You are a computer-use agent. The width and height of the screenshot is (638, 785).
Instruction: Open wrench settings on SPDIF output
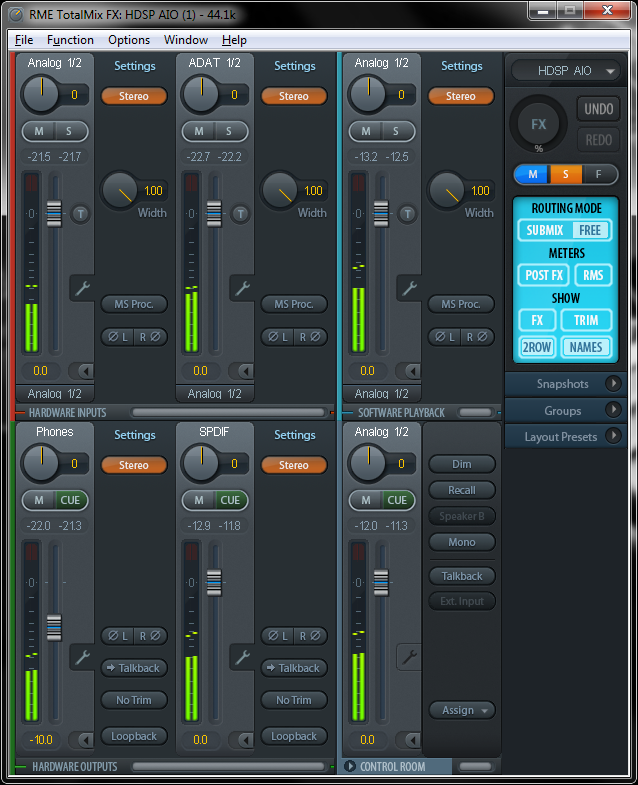click(242, 657)
